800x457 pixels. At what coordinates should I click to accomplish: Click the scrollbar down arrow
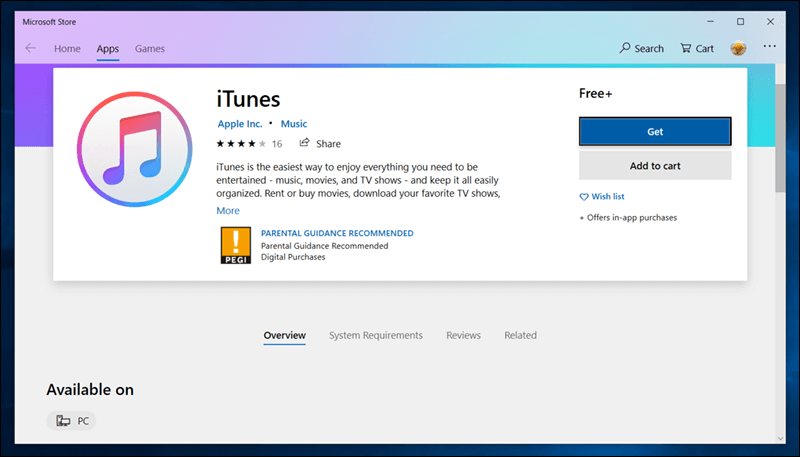(780, 439)
